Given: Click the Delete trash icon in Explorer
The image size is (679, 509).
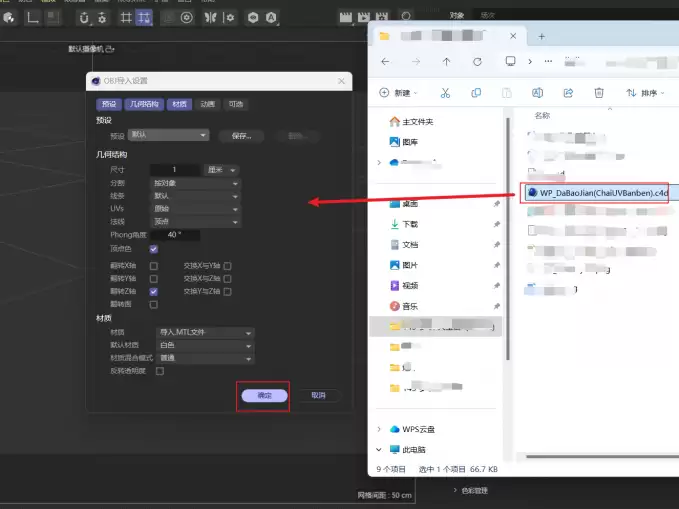Looking at the screenshot, I should click(x=599, y=93).
